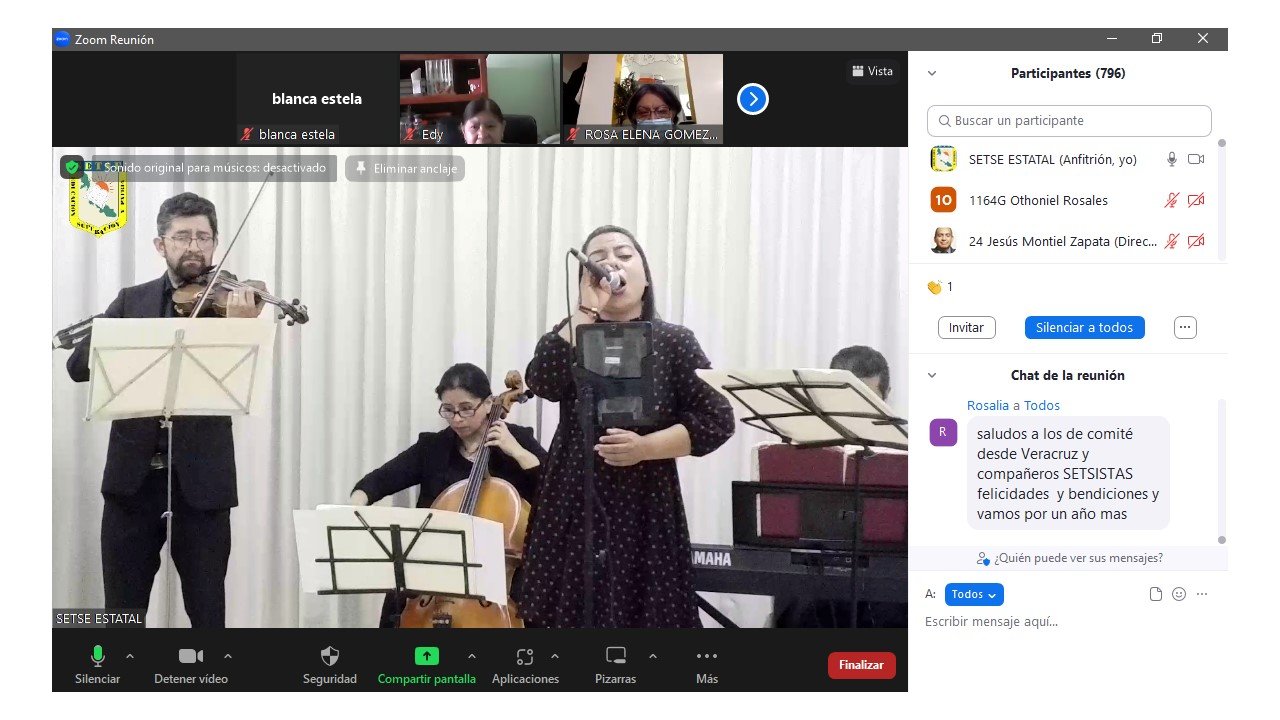Expand arrow beside Aplicaciones
The height and width of the screenshot is (720, 1280).
click(555, 656)
